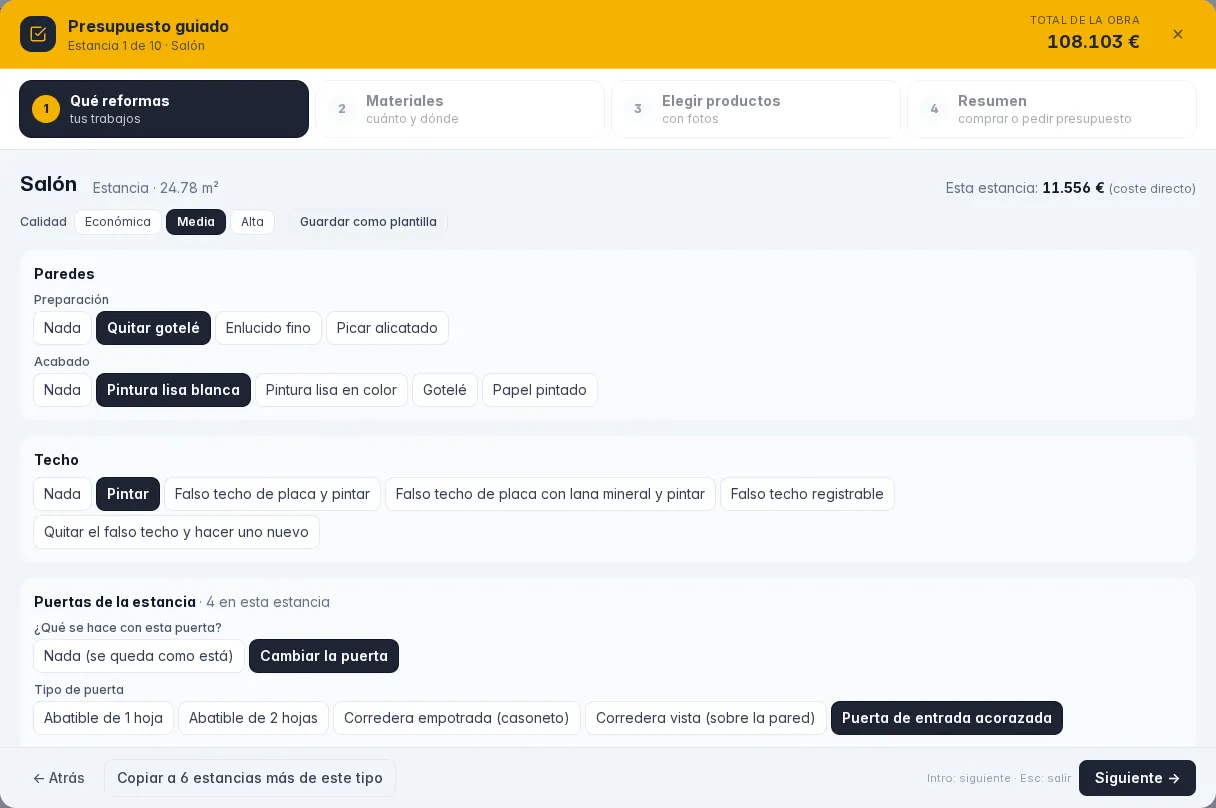The image size is (1216, 808).
Task: Jump to the Resumen step
Action: [x=1052, y=109]
